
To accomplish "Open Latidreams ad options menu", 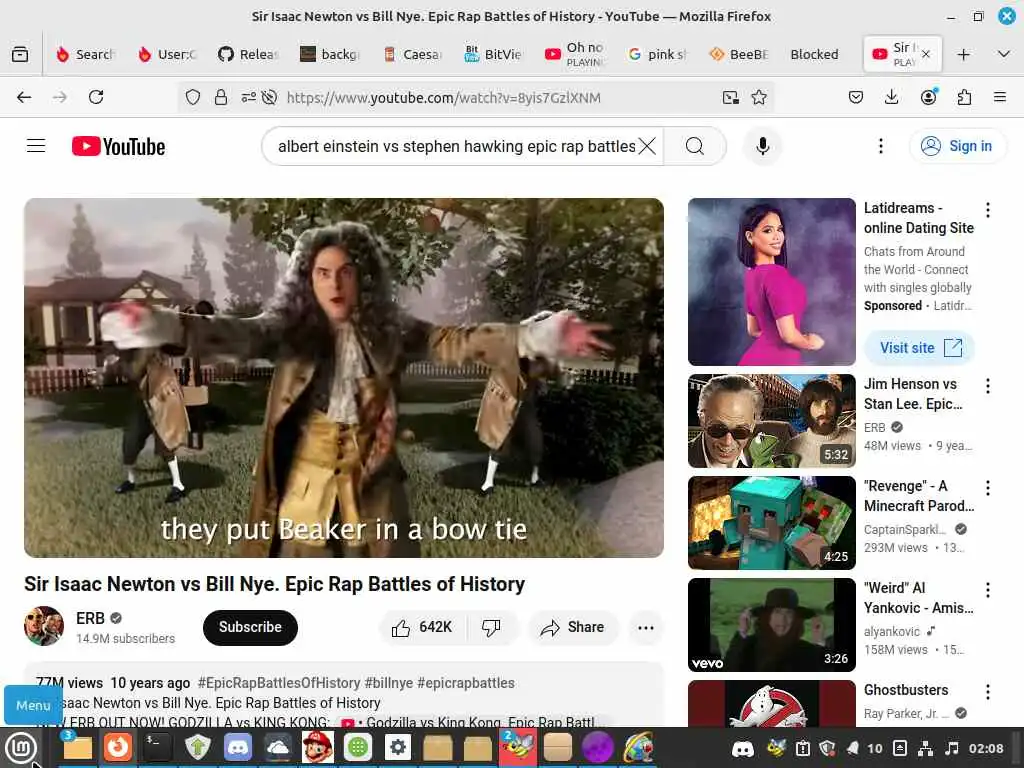I will (x=987, y=210).
